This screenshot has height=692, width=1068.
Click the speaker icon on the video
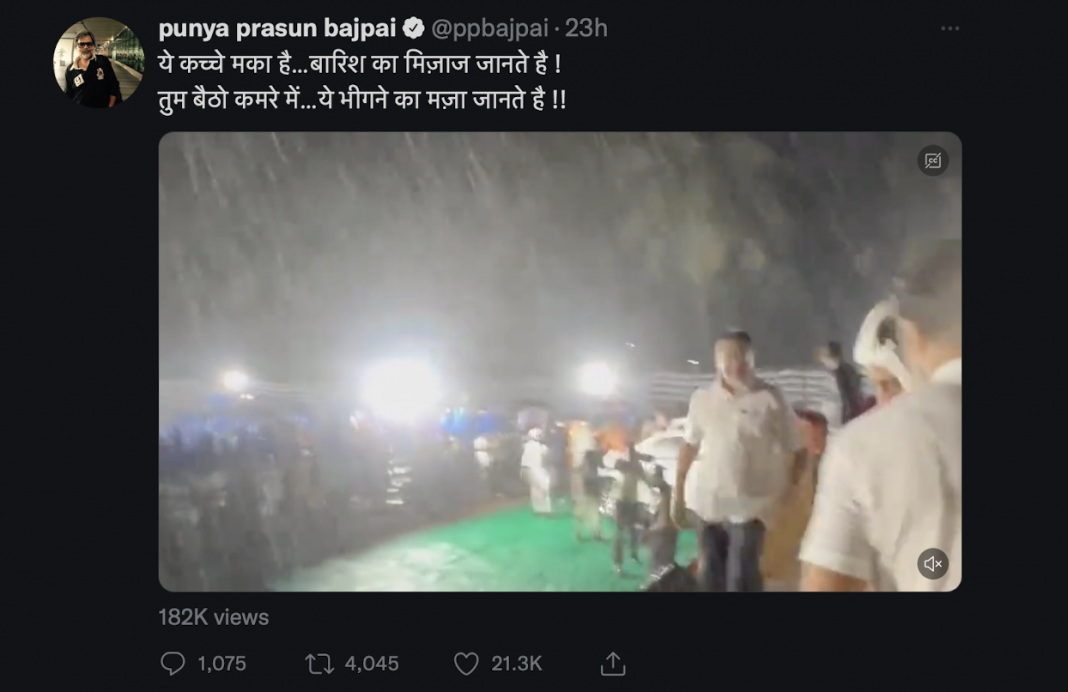[x=934, y=563]
